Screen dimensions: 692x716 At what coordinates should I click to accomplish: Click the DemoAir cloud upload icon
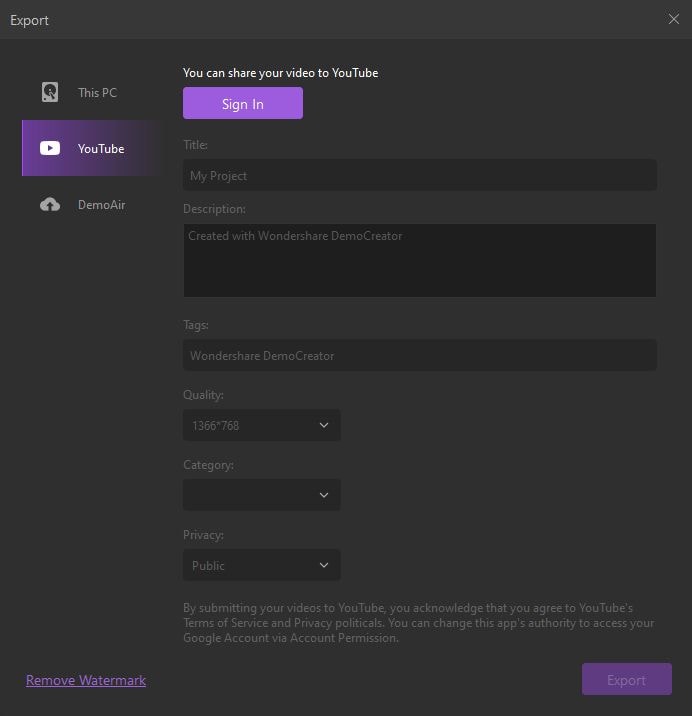point(50,204)
